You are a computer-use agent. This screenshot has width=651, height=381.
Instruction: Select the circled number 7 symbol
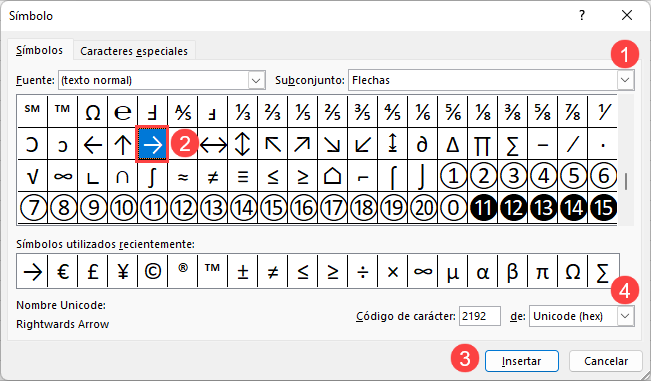32,208
